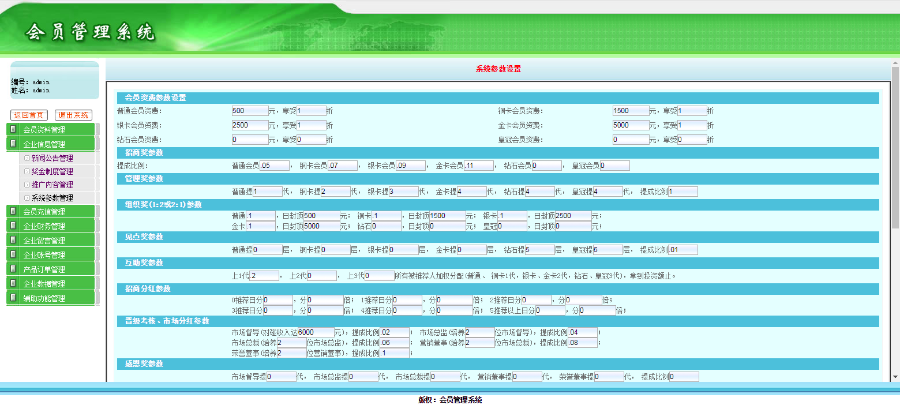Focus the 提成比例 field showing .02

point(395,333)
